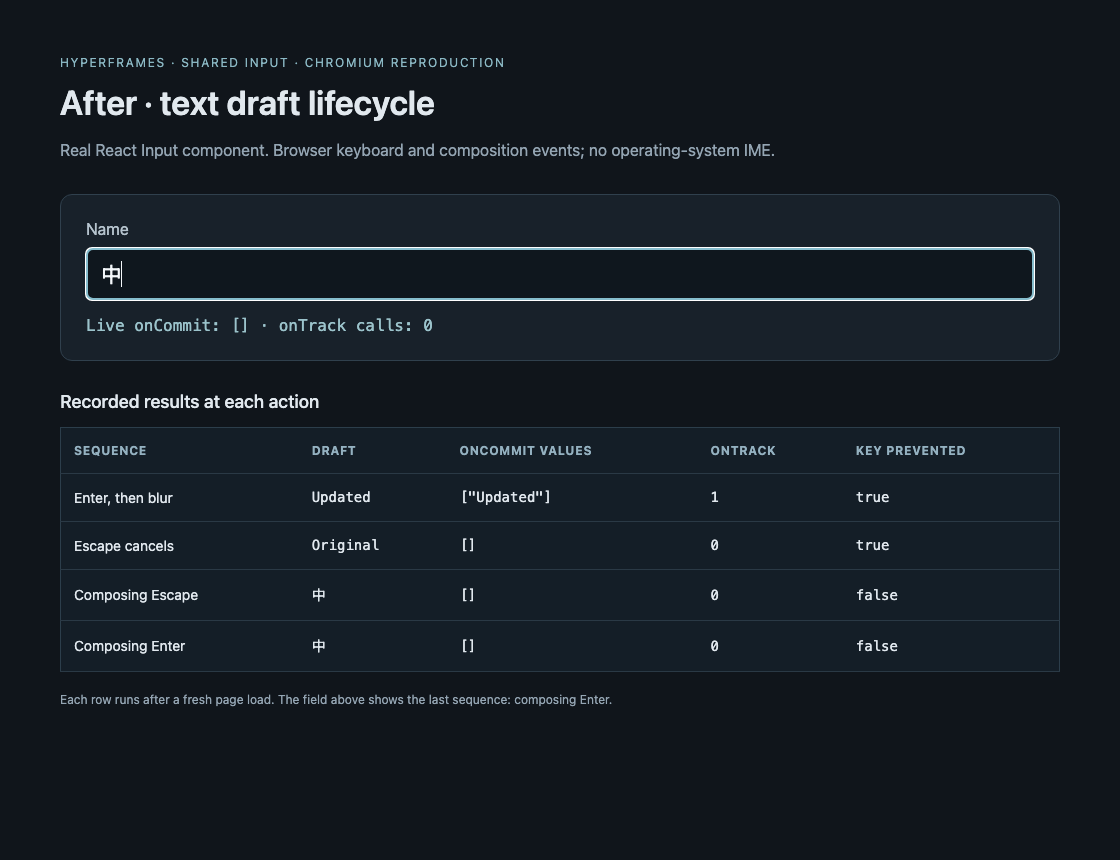
Task: Click the 'Original' draft cell
Action: [345, 545]
